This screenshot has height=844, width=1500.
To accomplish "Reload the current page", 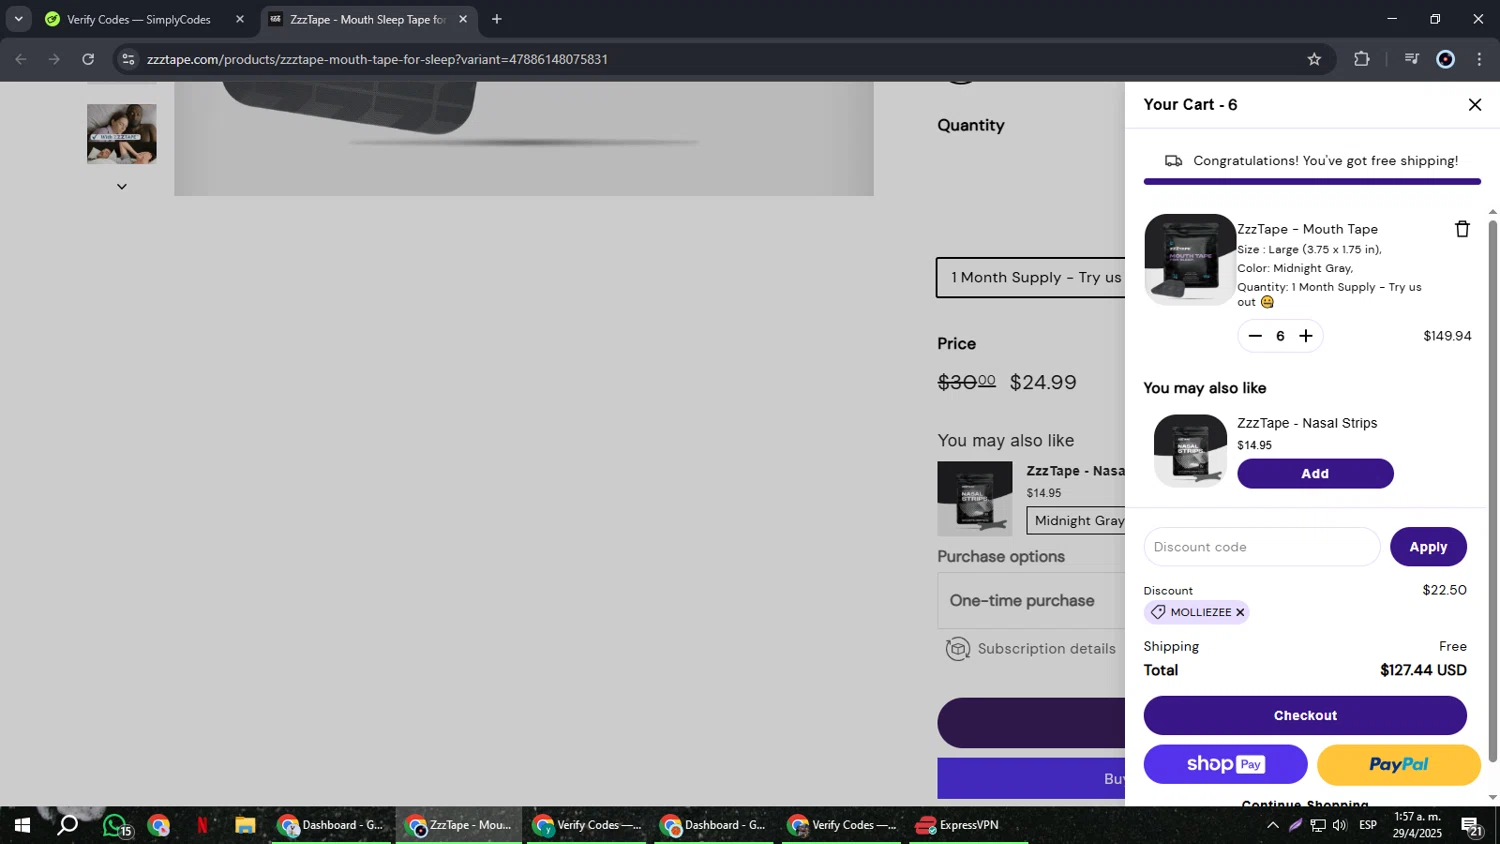I will [88, 59].
